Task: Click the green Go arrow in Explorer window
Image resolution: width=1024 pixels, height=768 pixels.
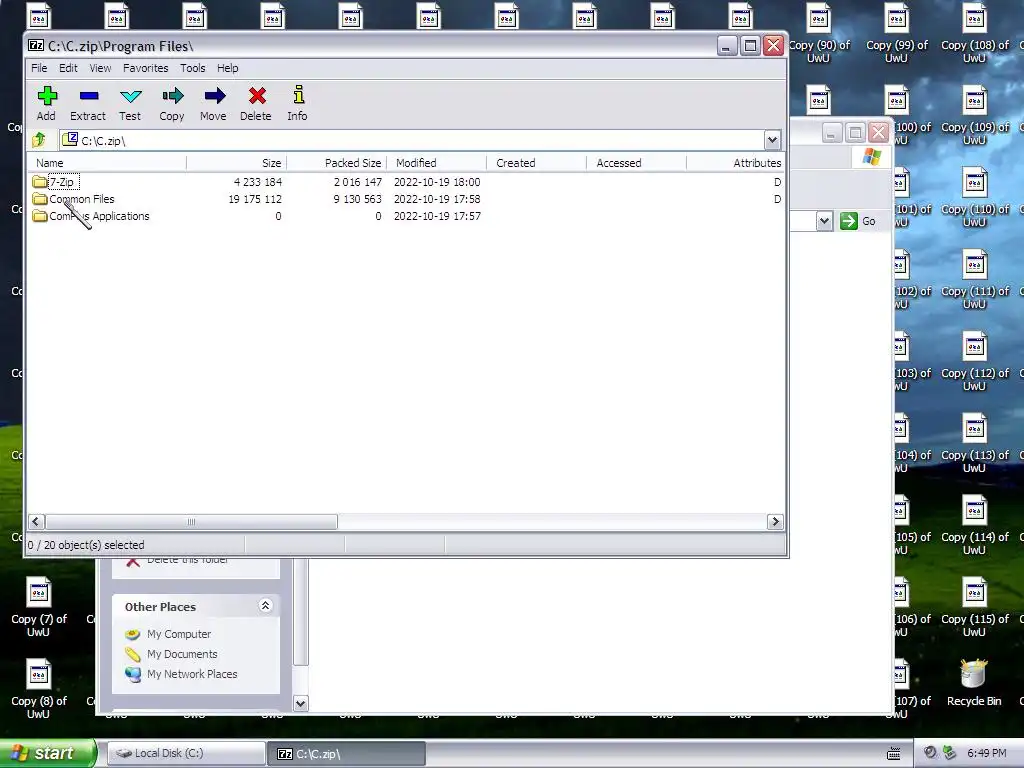Action: pyautogui.click(x=848, y=221)
